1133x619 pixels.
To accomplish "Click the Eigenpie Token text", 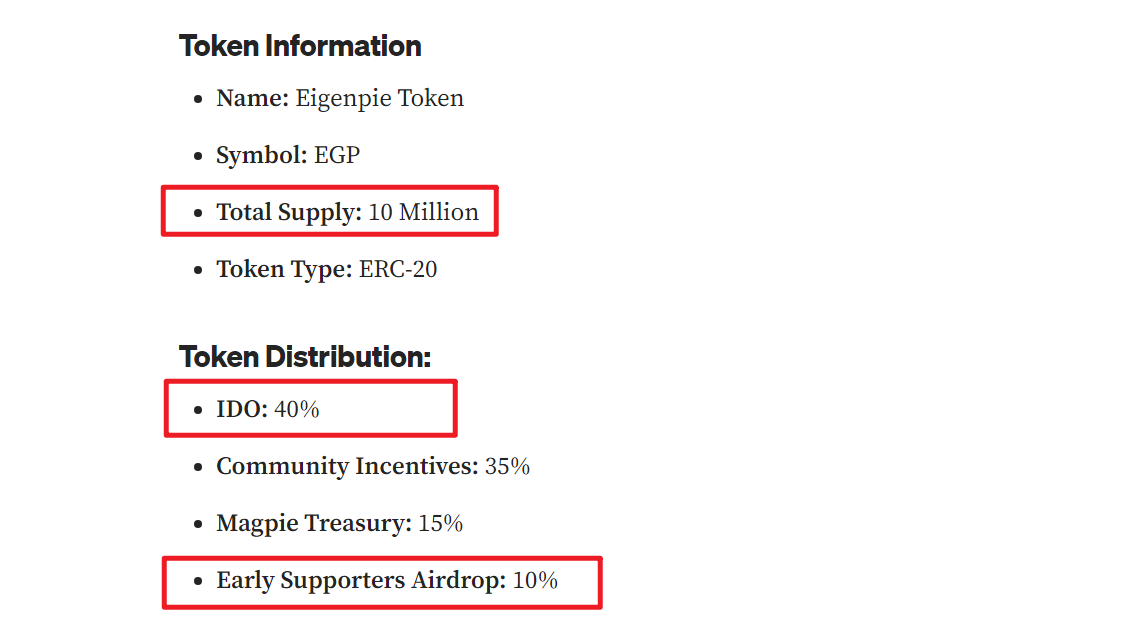I will point(379,99).
